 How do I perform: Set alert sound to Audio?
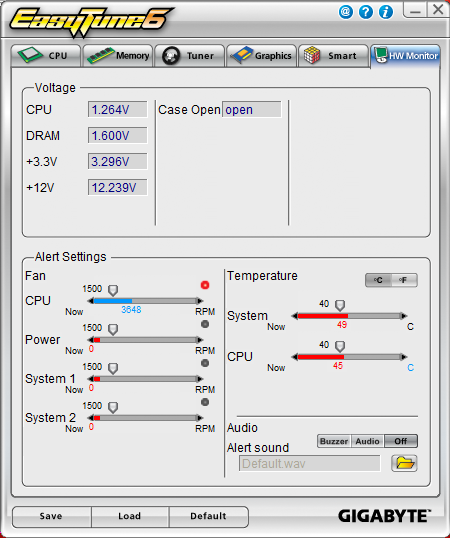pos(367,441)
